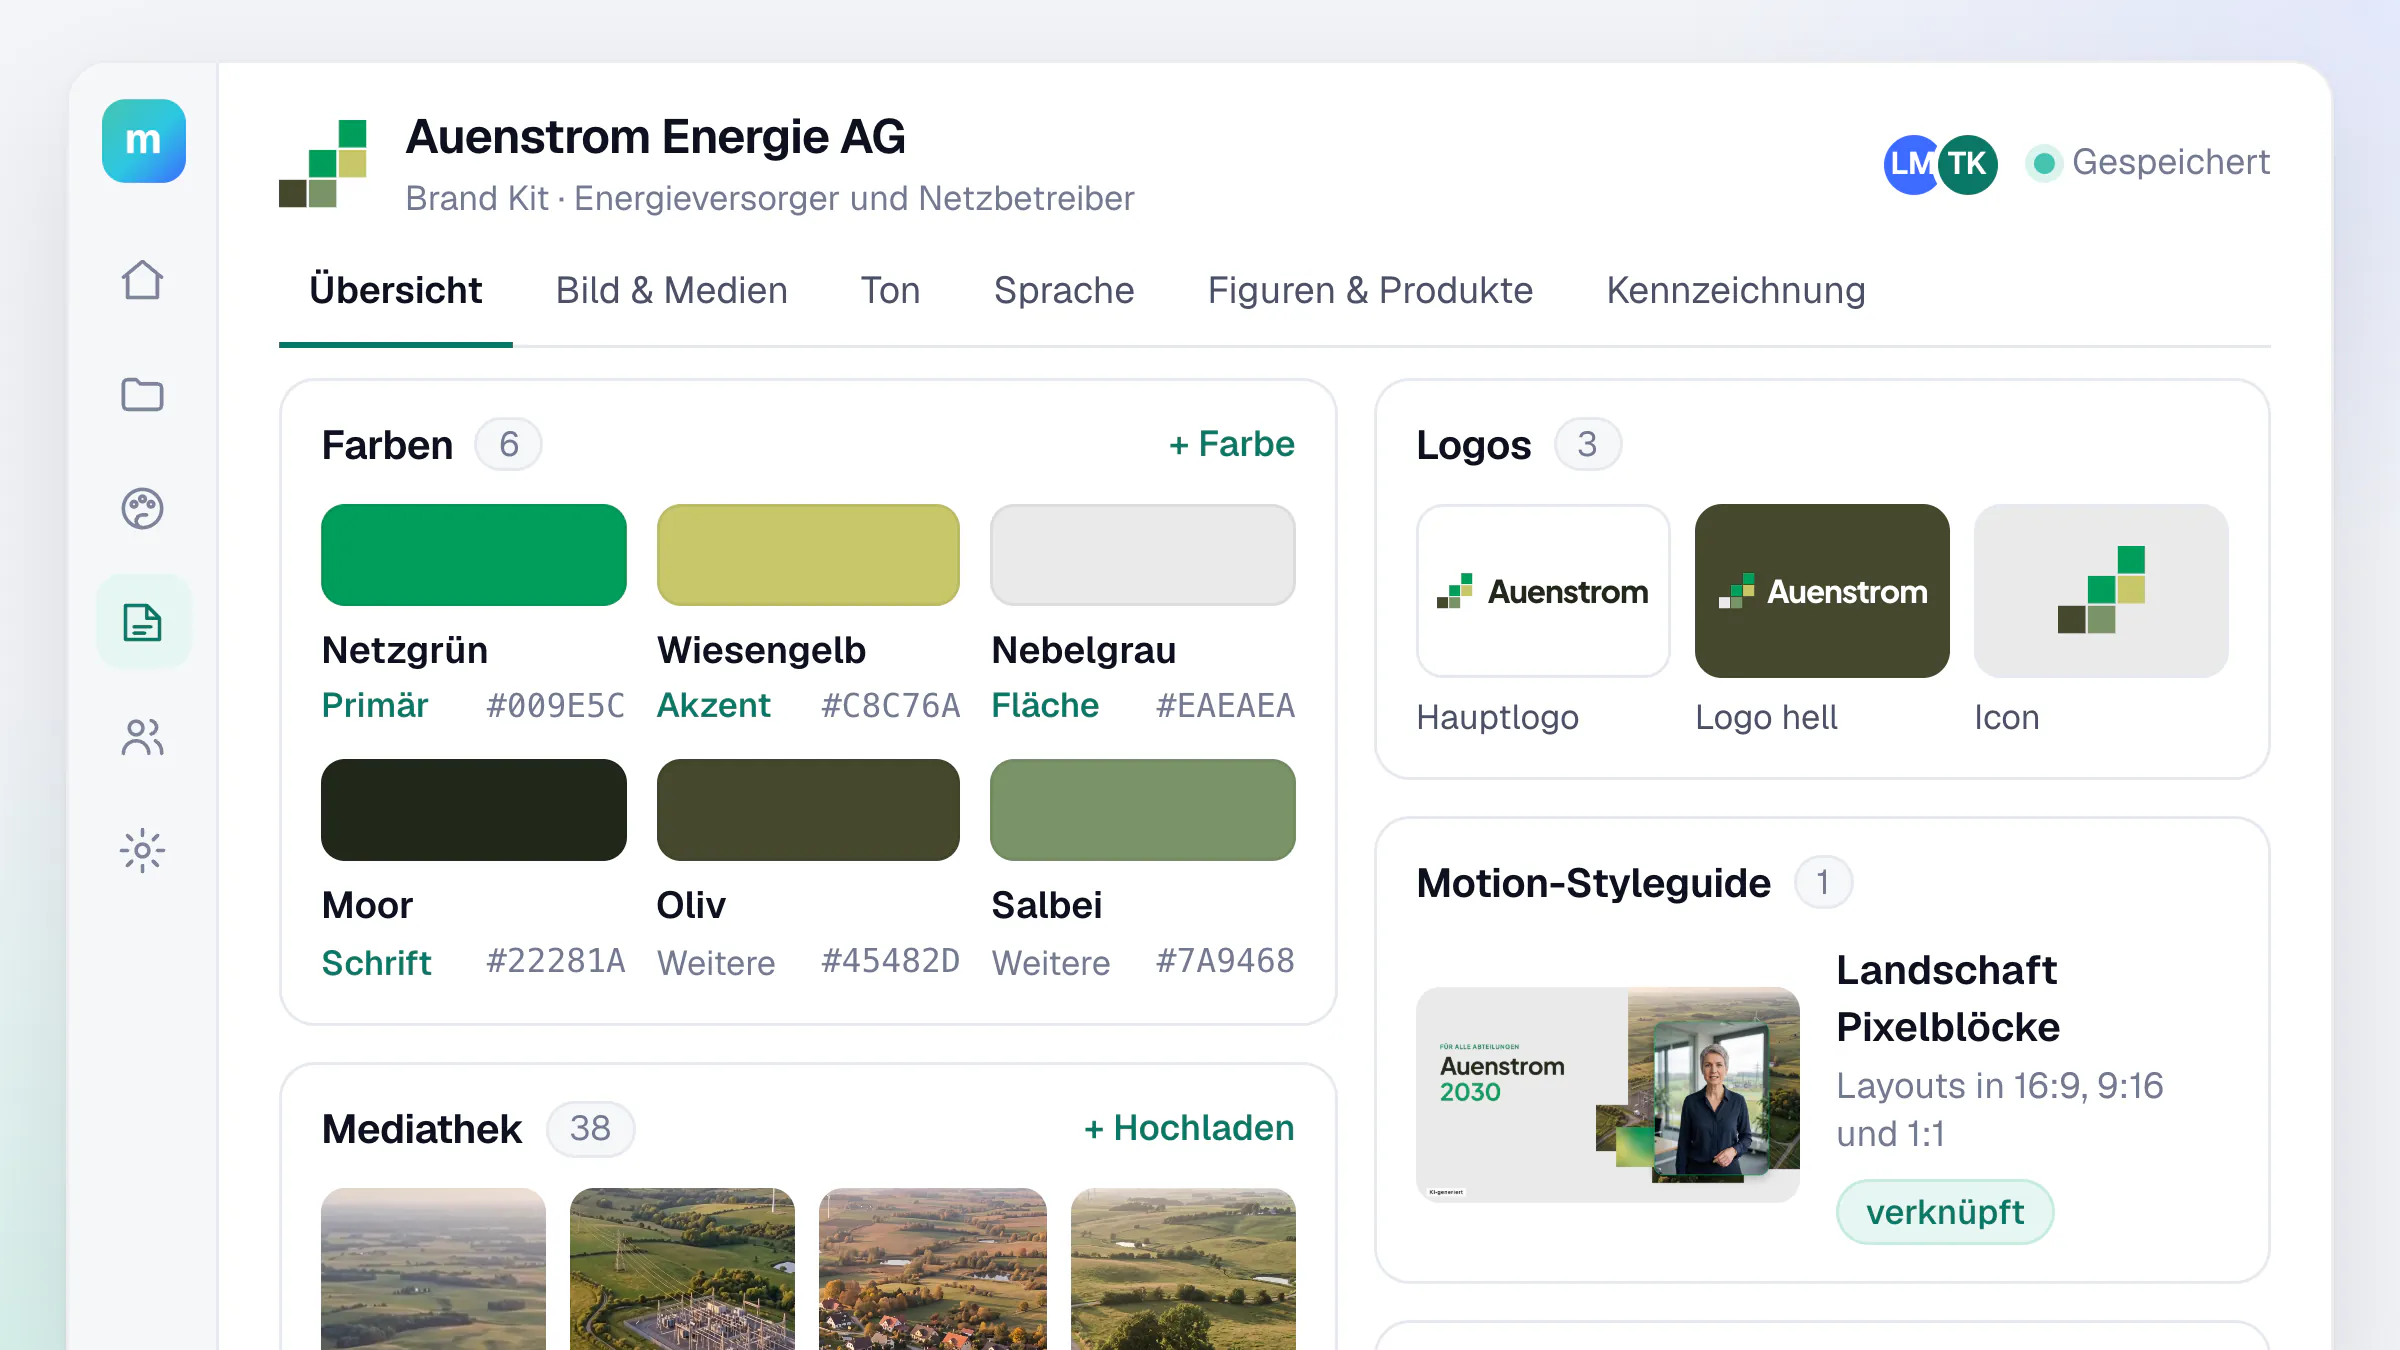Image resolution: width=2400 pixels, height=1350 pixels.
Task: Switch to the Bild & Medien tab
Action: click(671, 291)
